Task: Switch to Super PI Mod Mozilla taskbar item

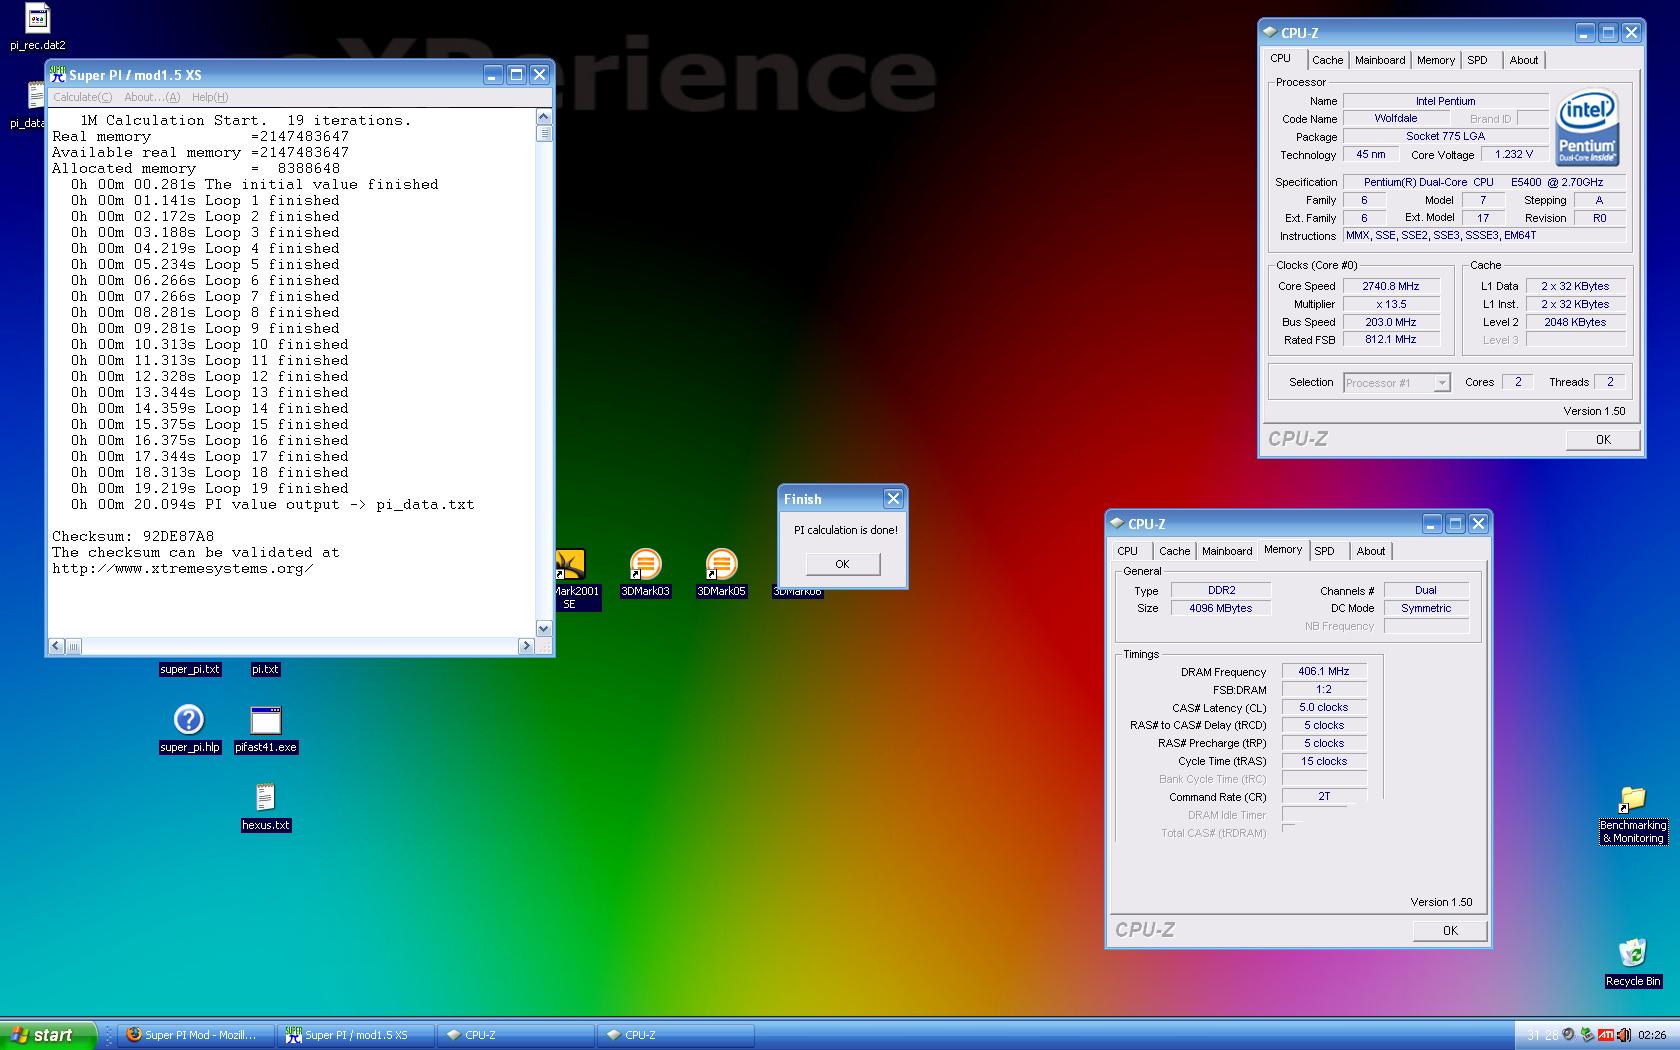Action: tap(197, 1035)
